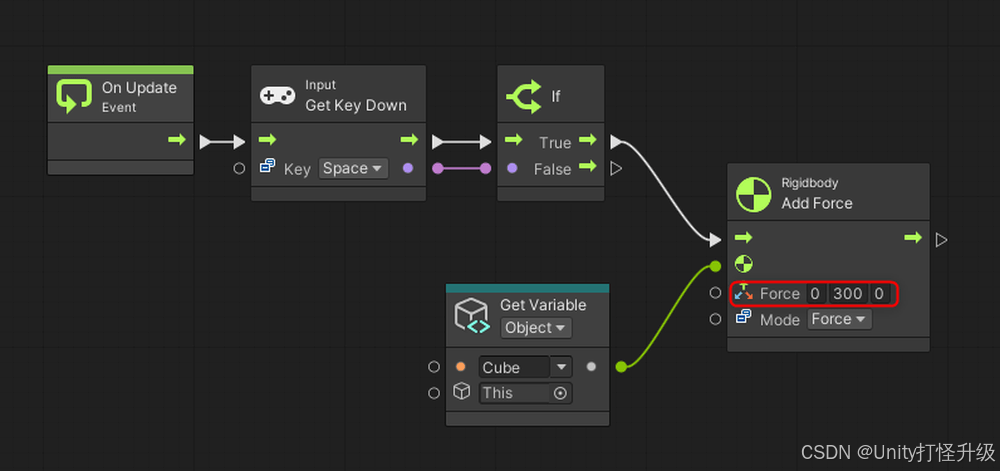Screen dimensions: 1000x471
Task: Select the Add Force node title
Action: [x=817, y=203]
